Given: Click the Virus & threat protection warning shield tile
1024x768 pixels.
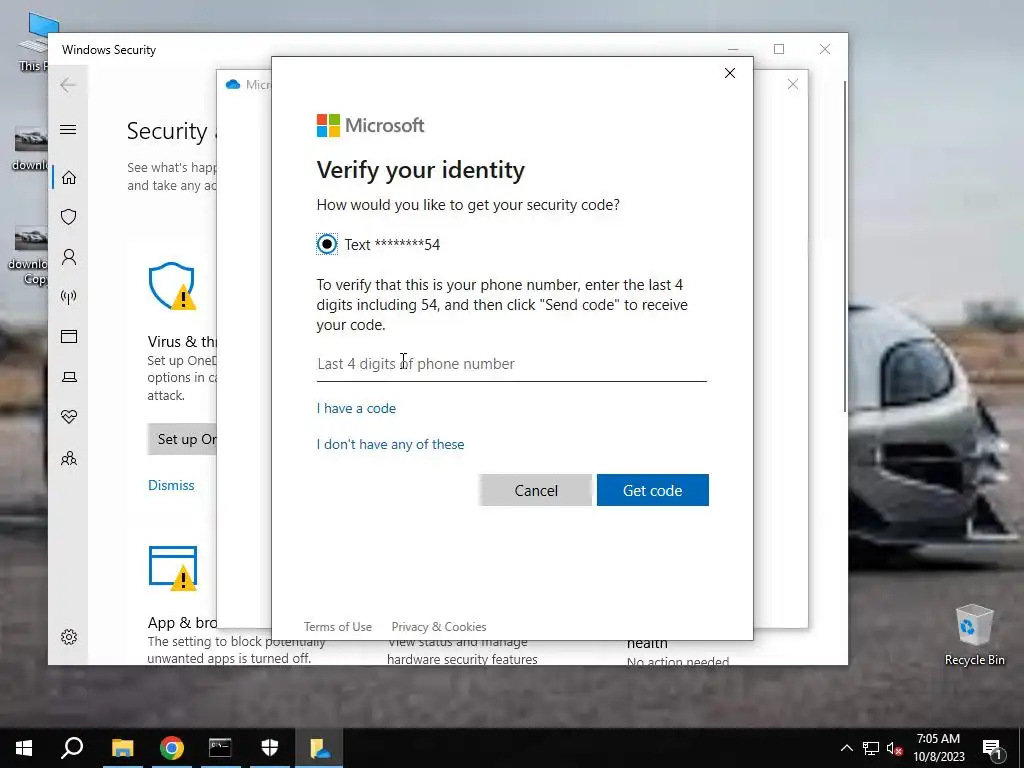Looking at the screenshot, I should 172,286.
